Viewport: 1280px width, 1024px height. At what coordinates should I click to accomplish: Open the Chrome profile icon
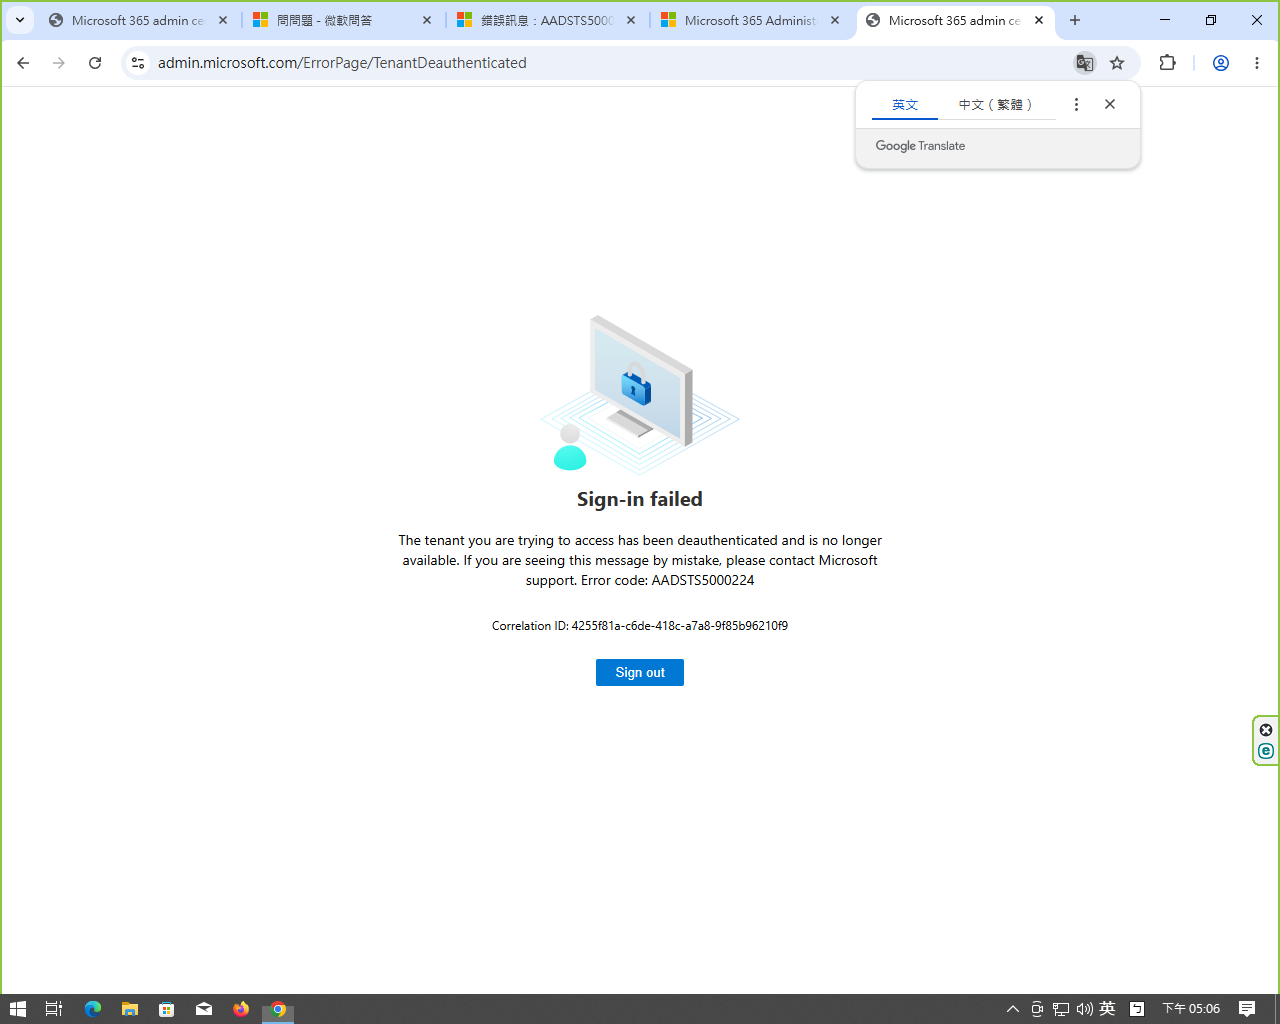pos(1221,63)
